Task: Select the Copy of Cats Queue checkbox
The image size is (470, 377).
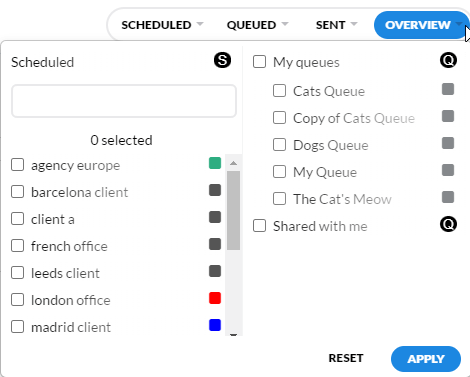Action: 279,118
